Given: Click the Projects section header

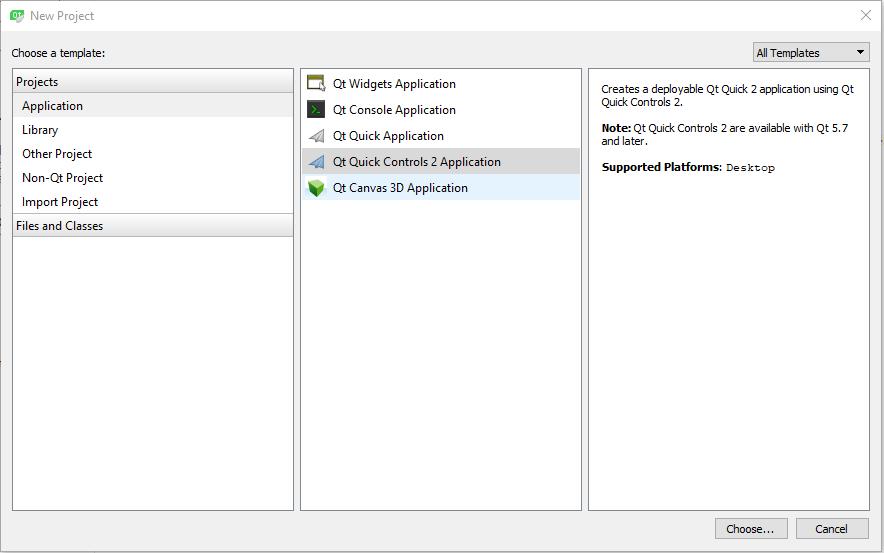Looking at the screenshot, I should pos(153,82).
